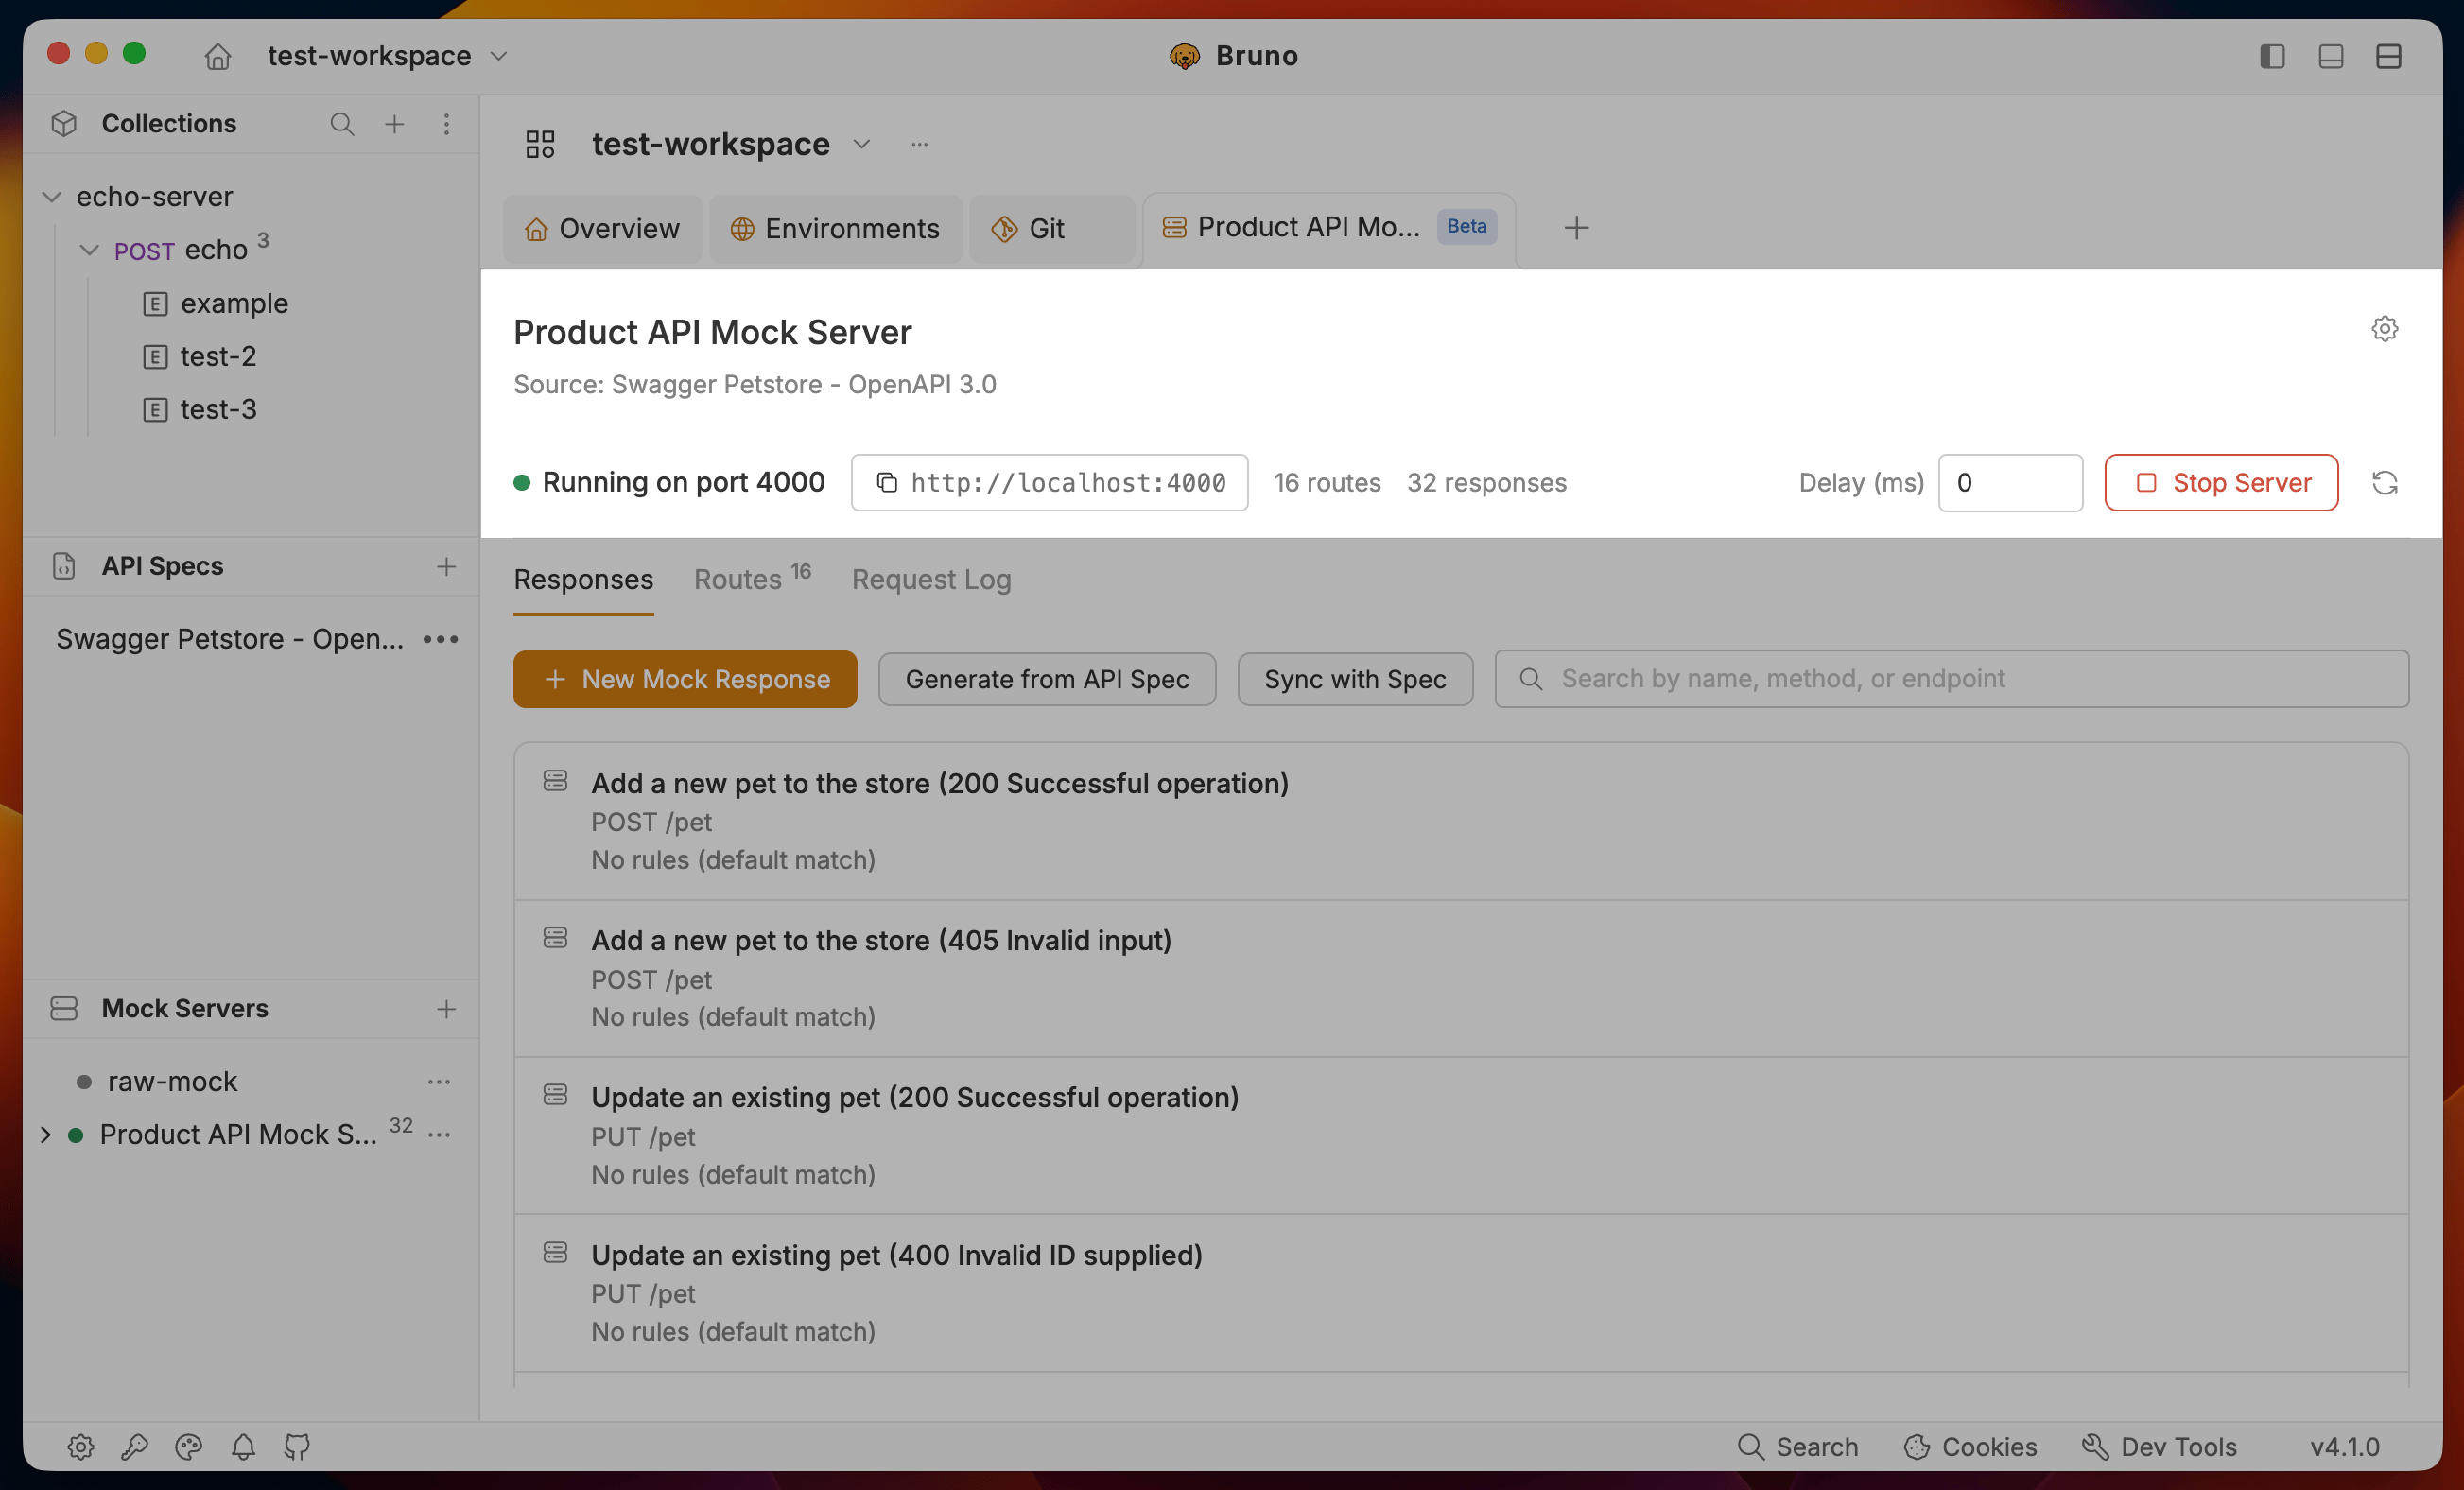2464x1490 pixels.
Task: Go to home via house icon
Action: coord(217,56)
